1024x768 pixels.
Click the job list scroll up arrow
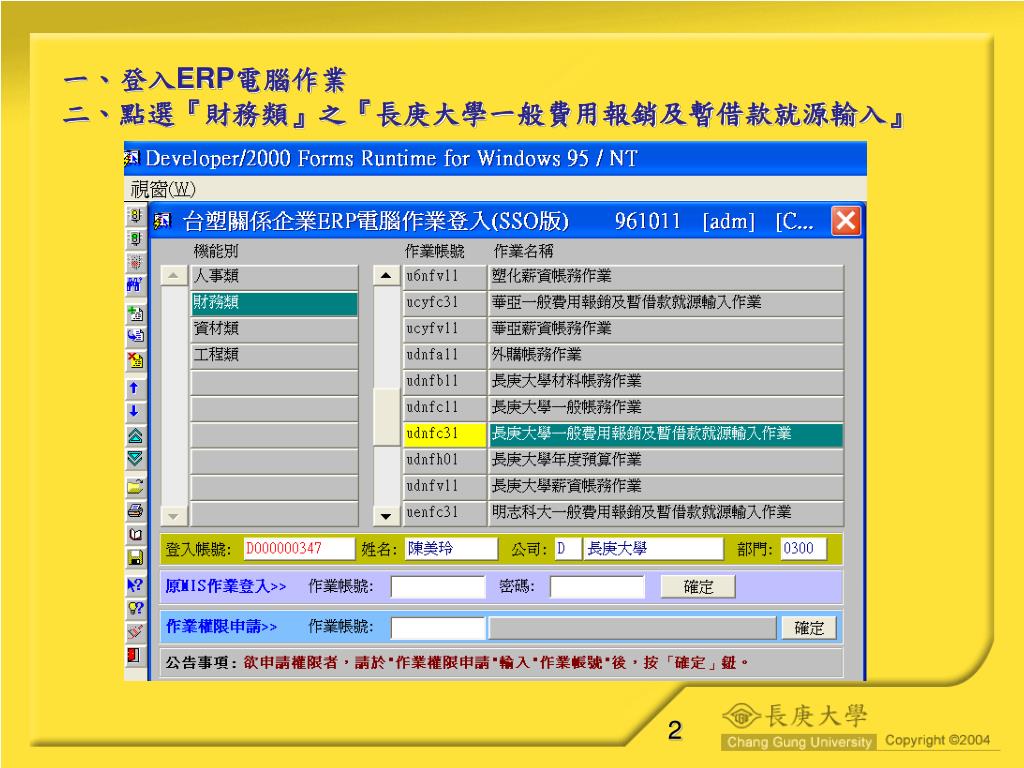(x=386, y=276)
